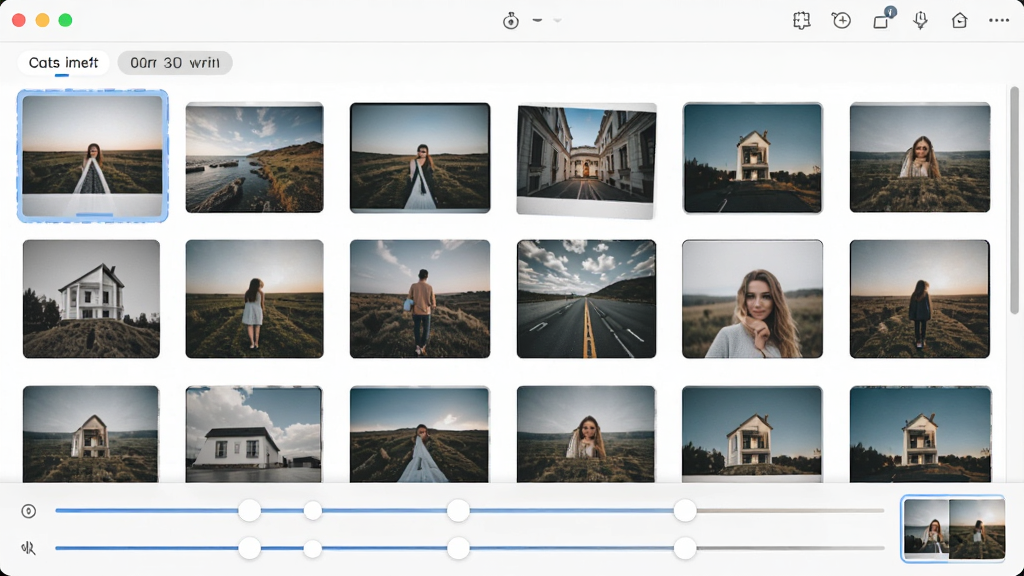Select the black-and-white house on hill photo
Image resolution: width=1024 pixels, height=576 pixels.
(x=91, y=298)
